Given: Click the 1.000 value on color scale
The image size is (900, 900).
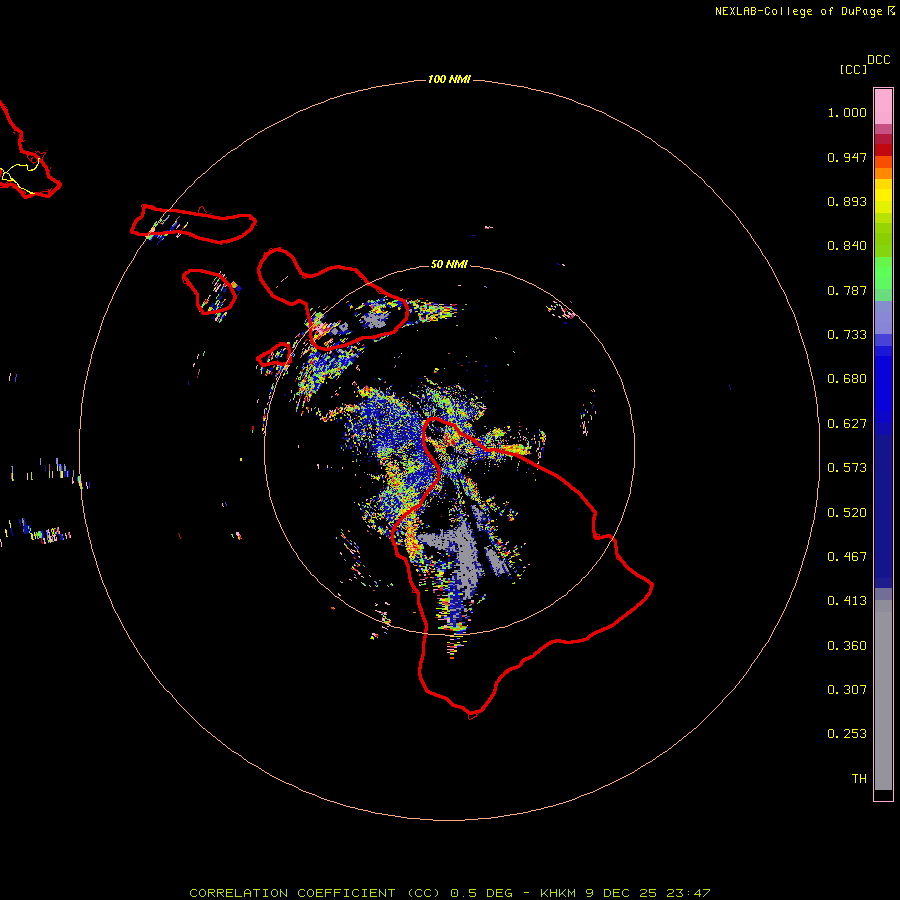Looking at the screenshot, I should tap(847, 112).
